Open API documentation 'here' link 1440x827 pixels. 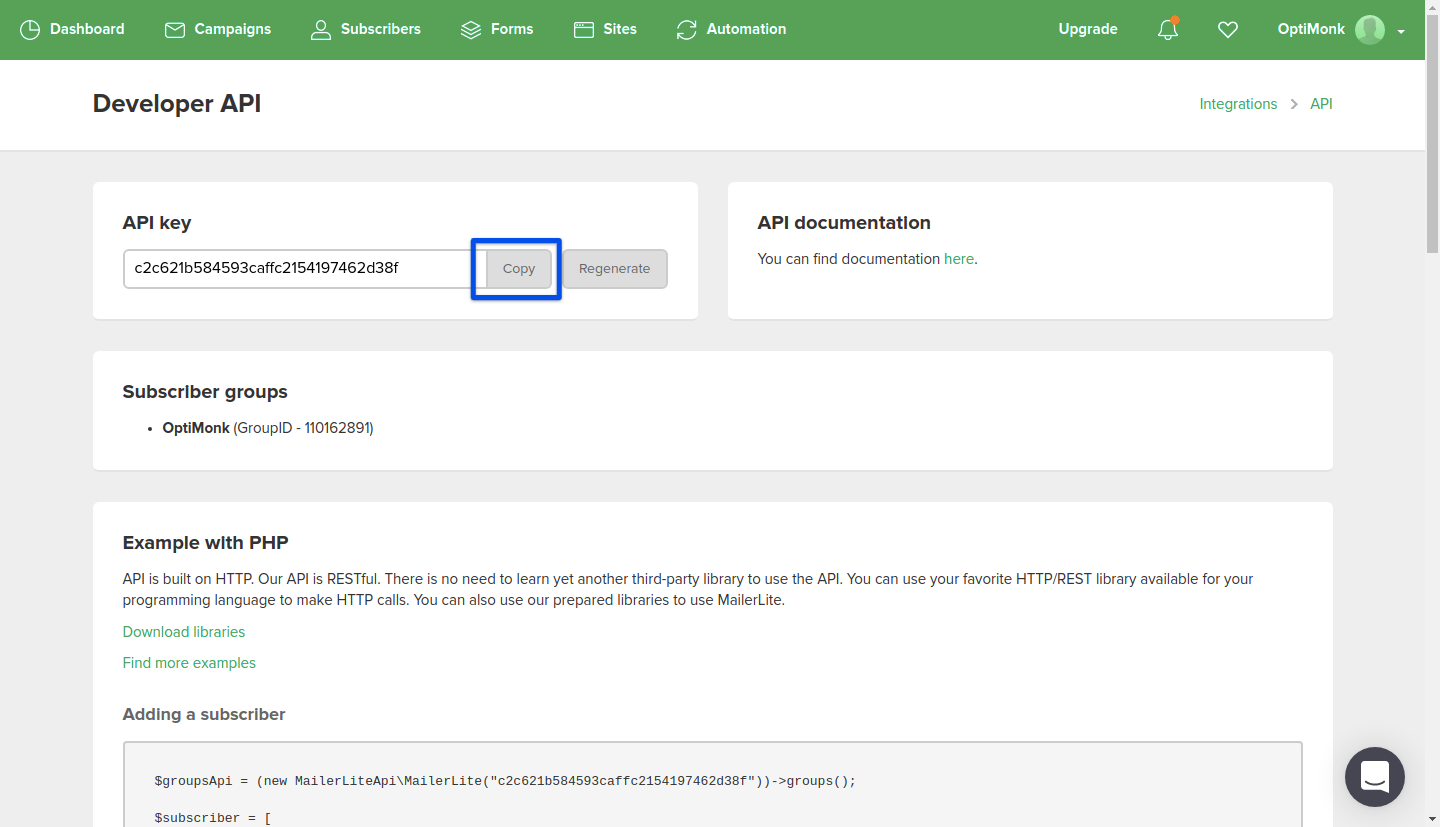coord(959,259)
